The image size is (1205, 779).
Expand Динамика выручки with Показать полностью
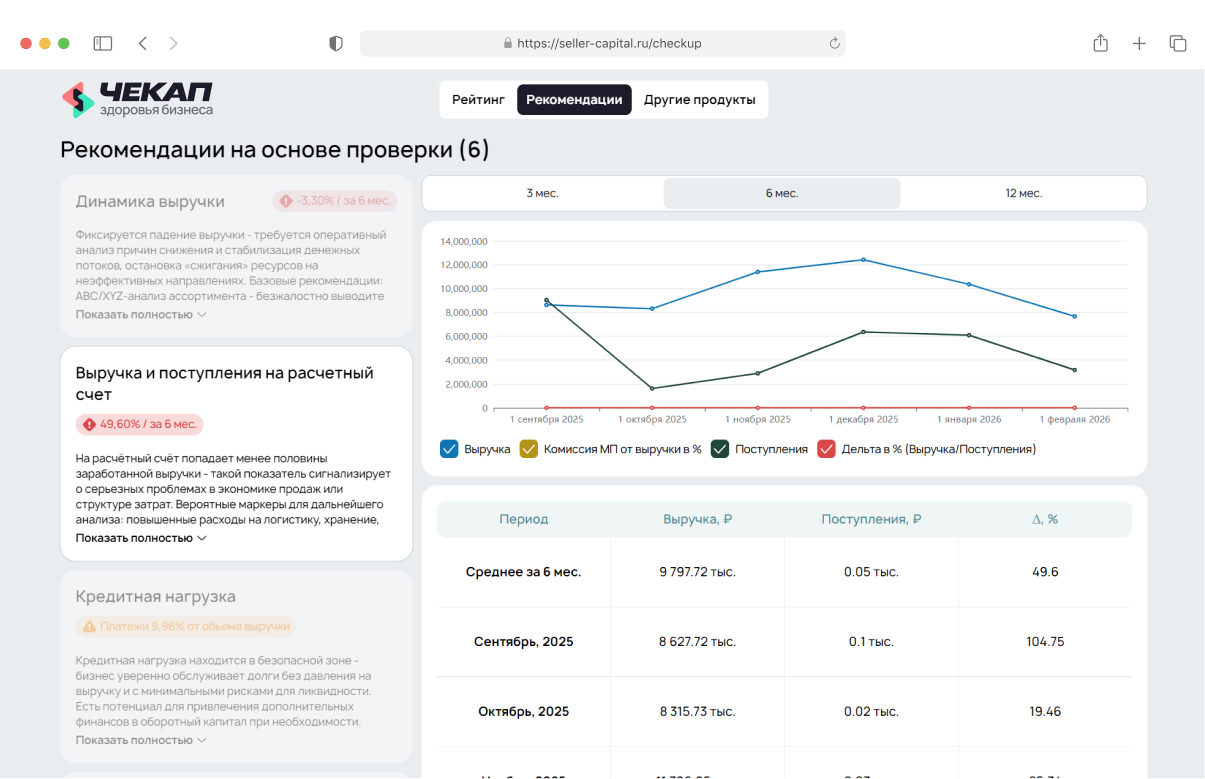[x=141, y=314]
